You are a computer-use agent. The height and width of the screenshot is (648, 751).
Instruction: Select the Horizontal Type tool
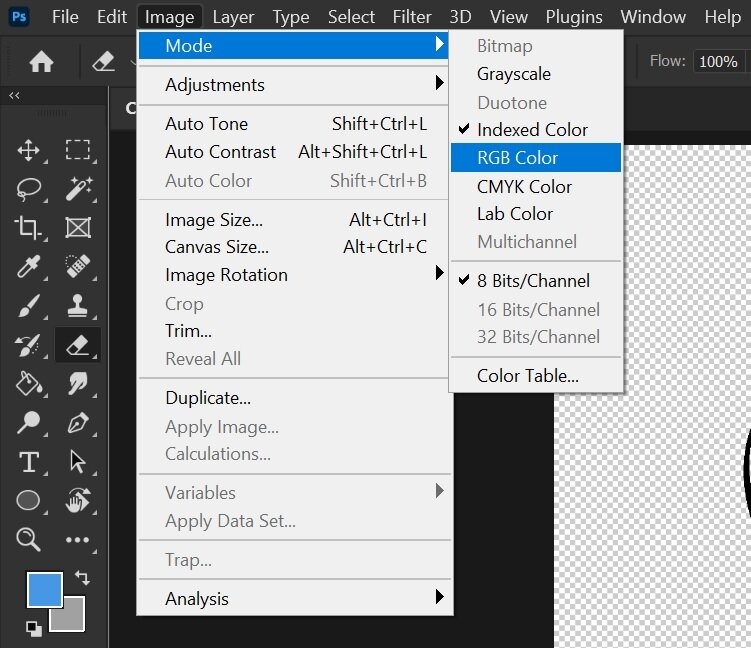[28, 462]
